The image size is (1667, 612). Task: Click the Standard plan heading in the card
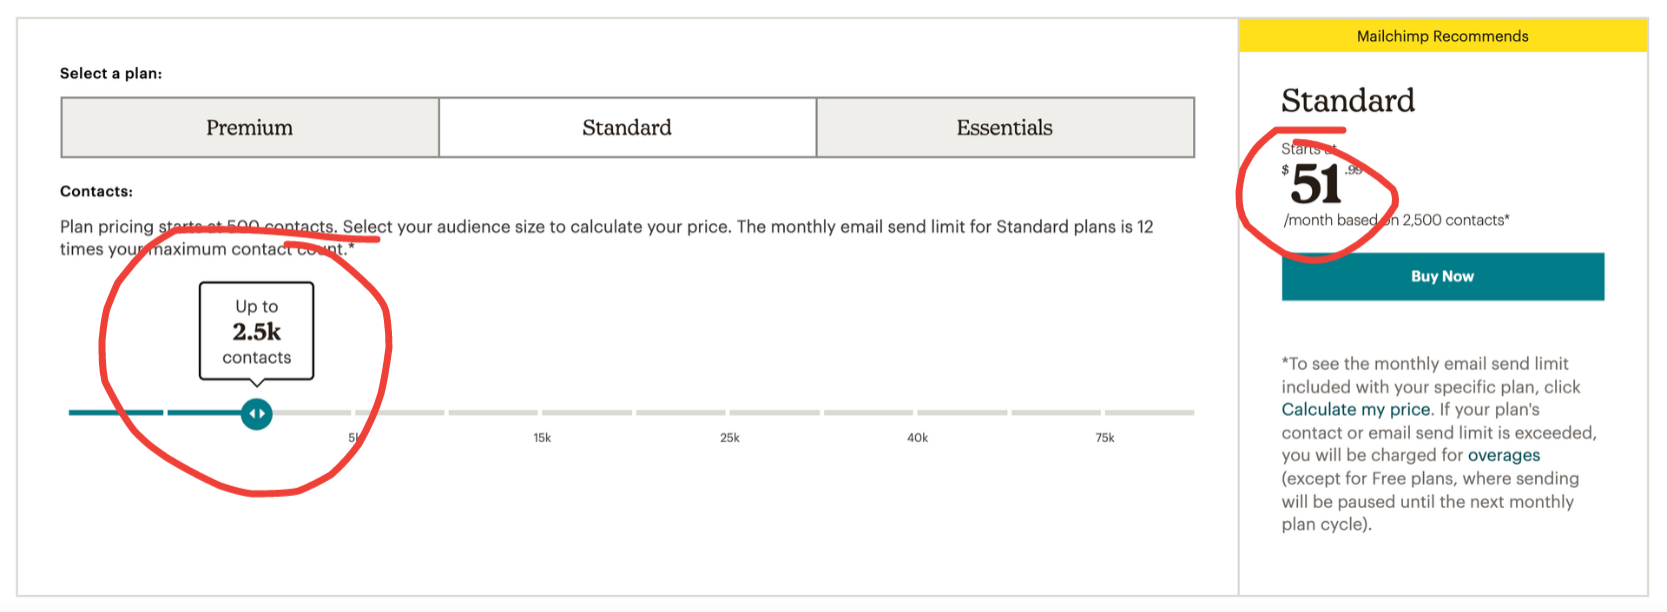click(x=1348, y=100)
